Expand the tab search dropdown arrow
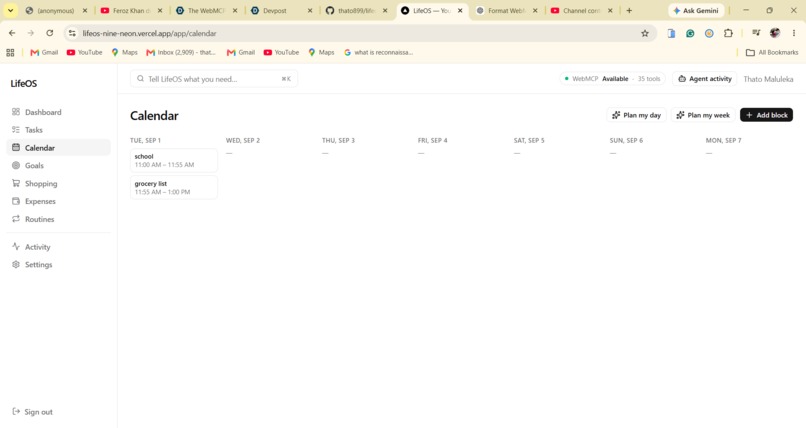Screen dimensions: 806x428 coord(10,10)
